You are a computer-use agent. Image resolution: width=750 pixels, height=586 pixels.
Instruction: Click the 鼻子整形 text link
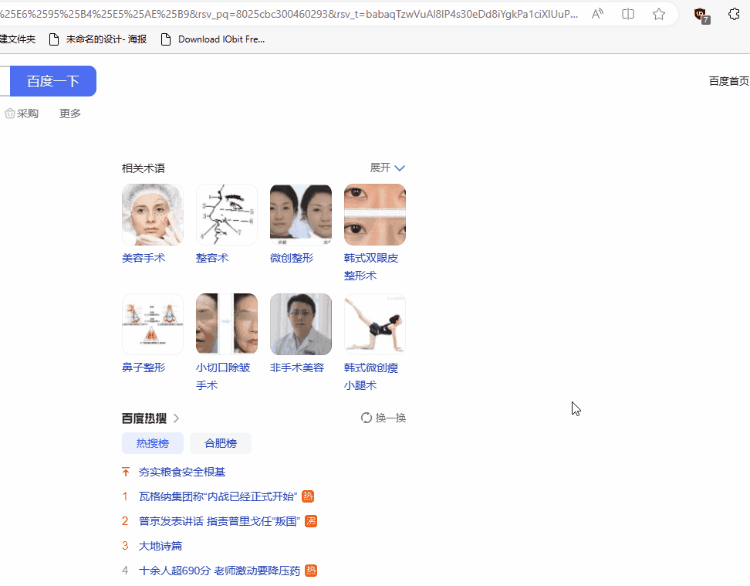[143, 367]
